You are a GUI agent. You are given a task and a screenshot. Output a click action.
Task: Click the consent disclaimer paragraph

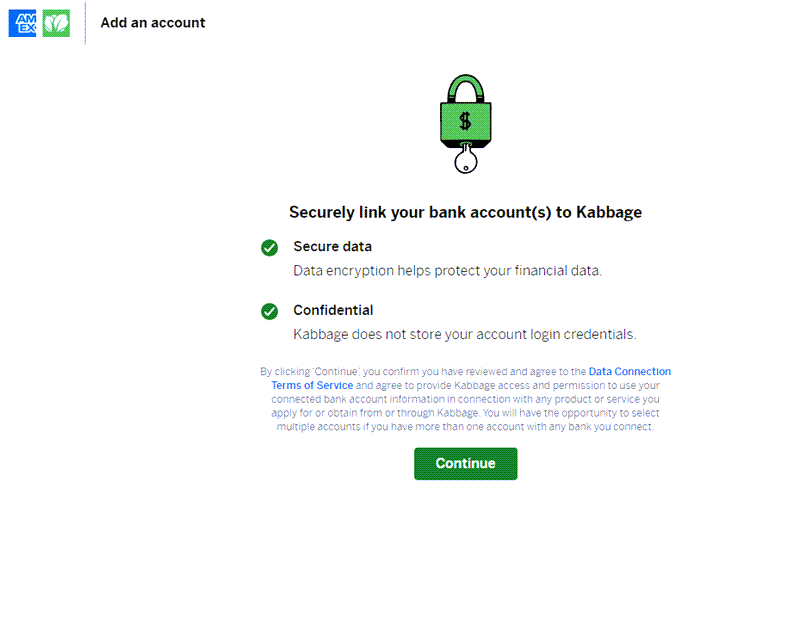click(x=465, y=399)
